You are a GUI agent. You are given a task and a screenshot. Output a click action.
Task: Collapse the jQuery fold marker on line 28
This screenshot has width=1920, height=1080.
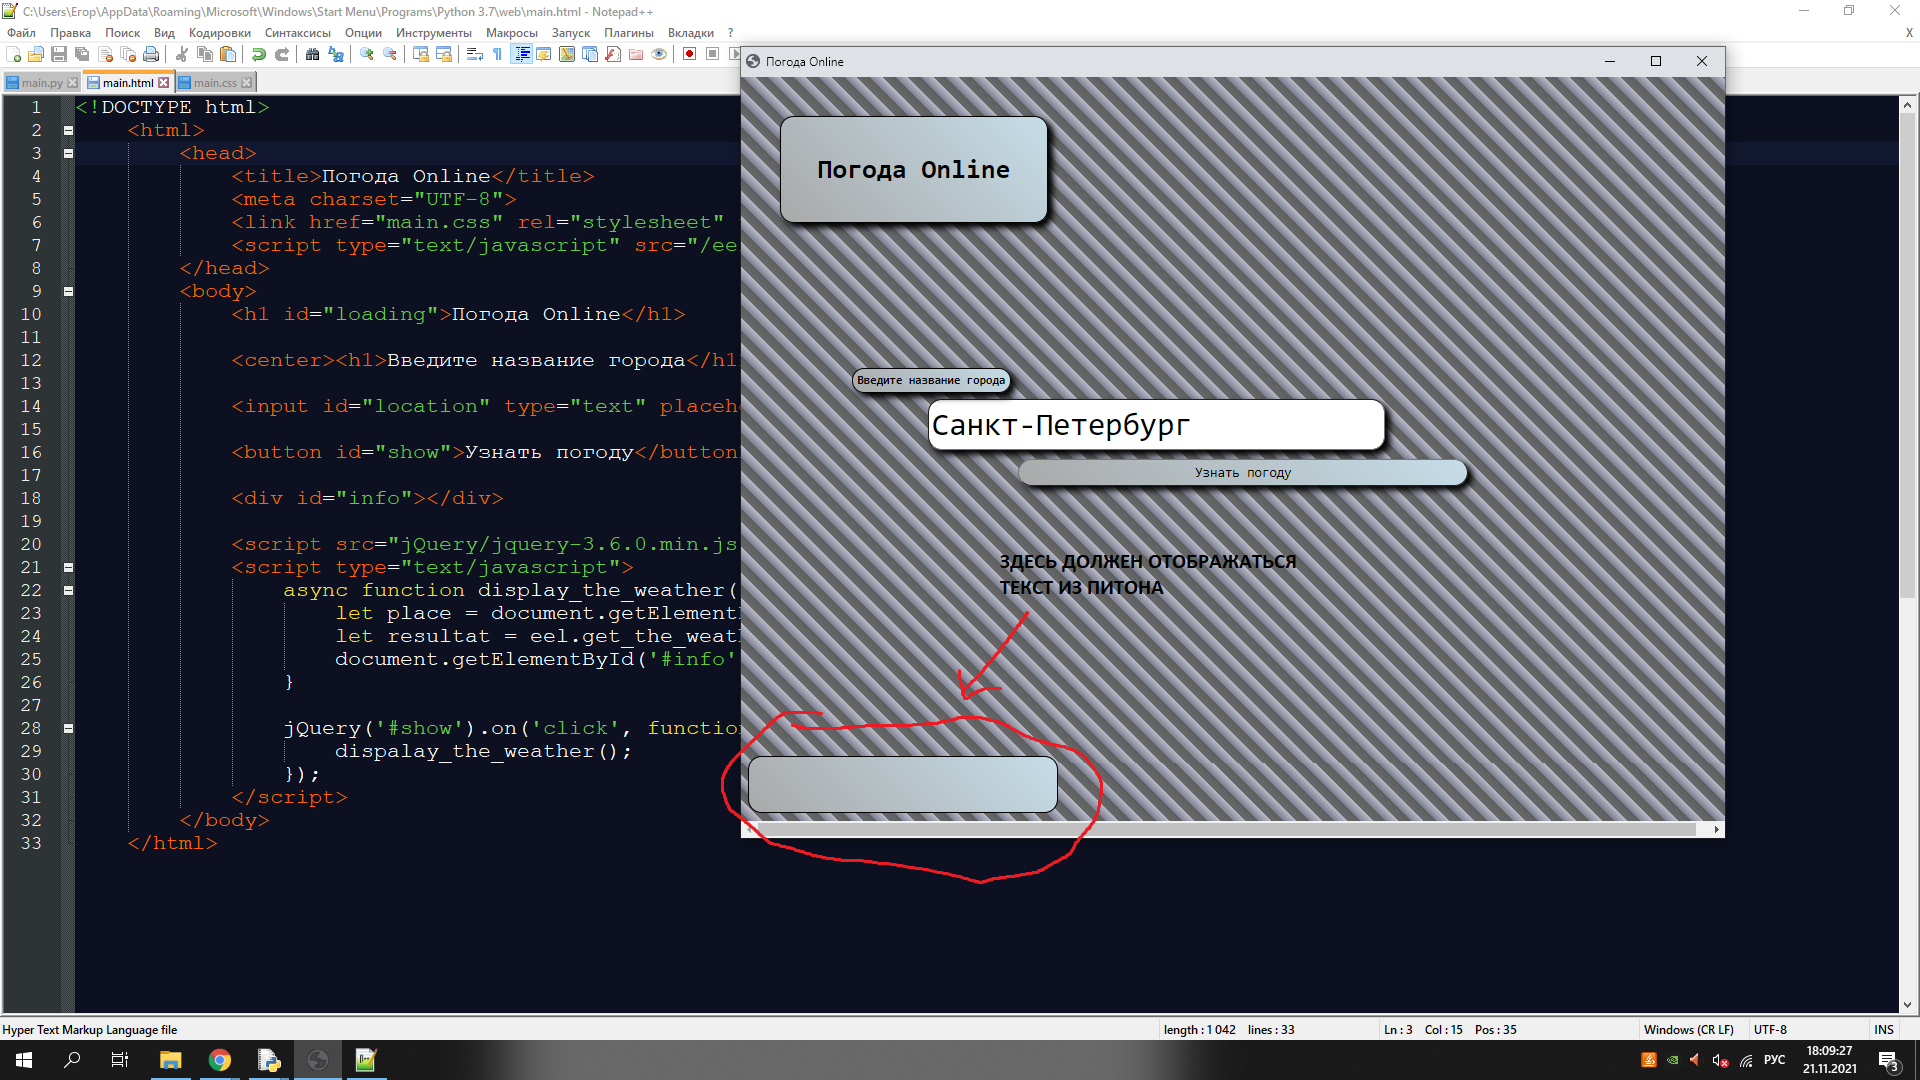(68, 728)
